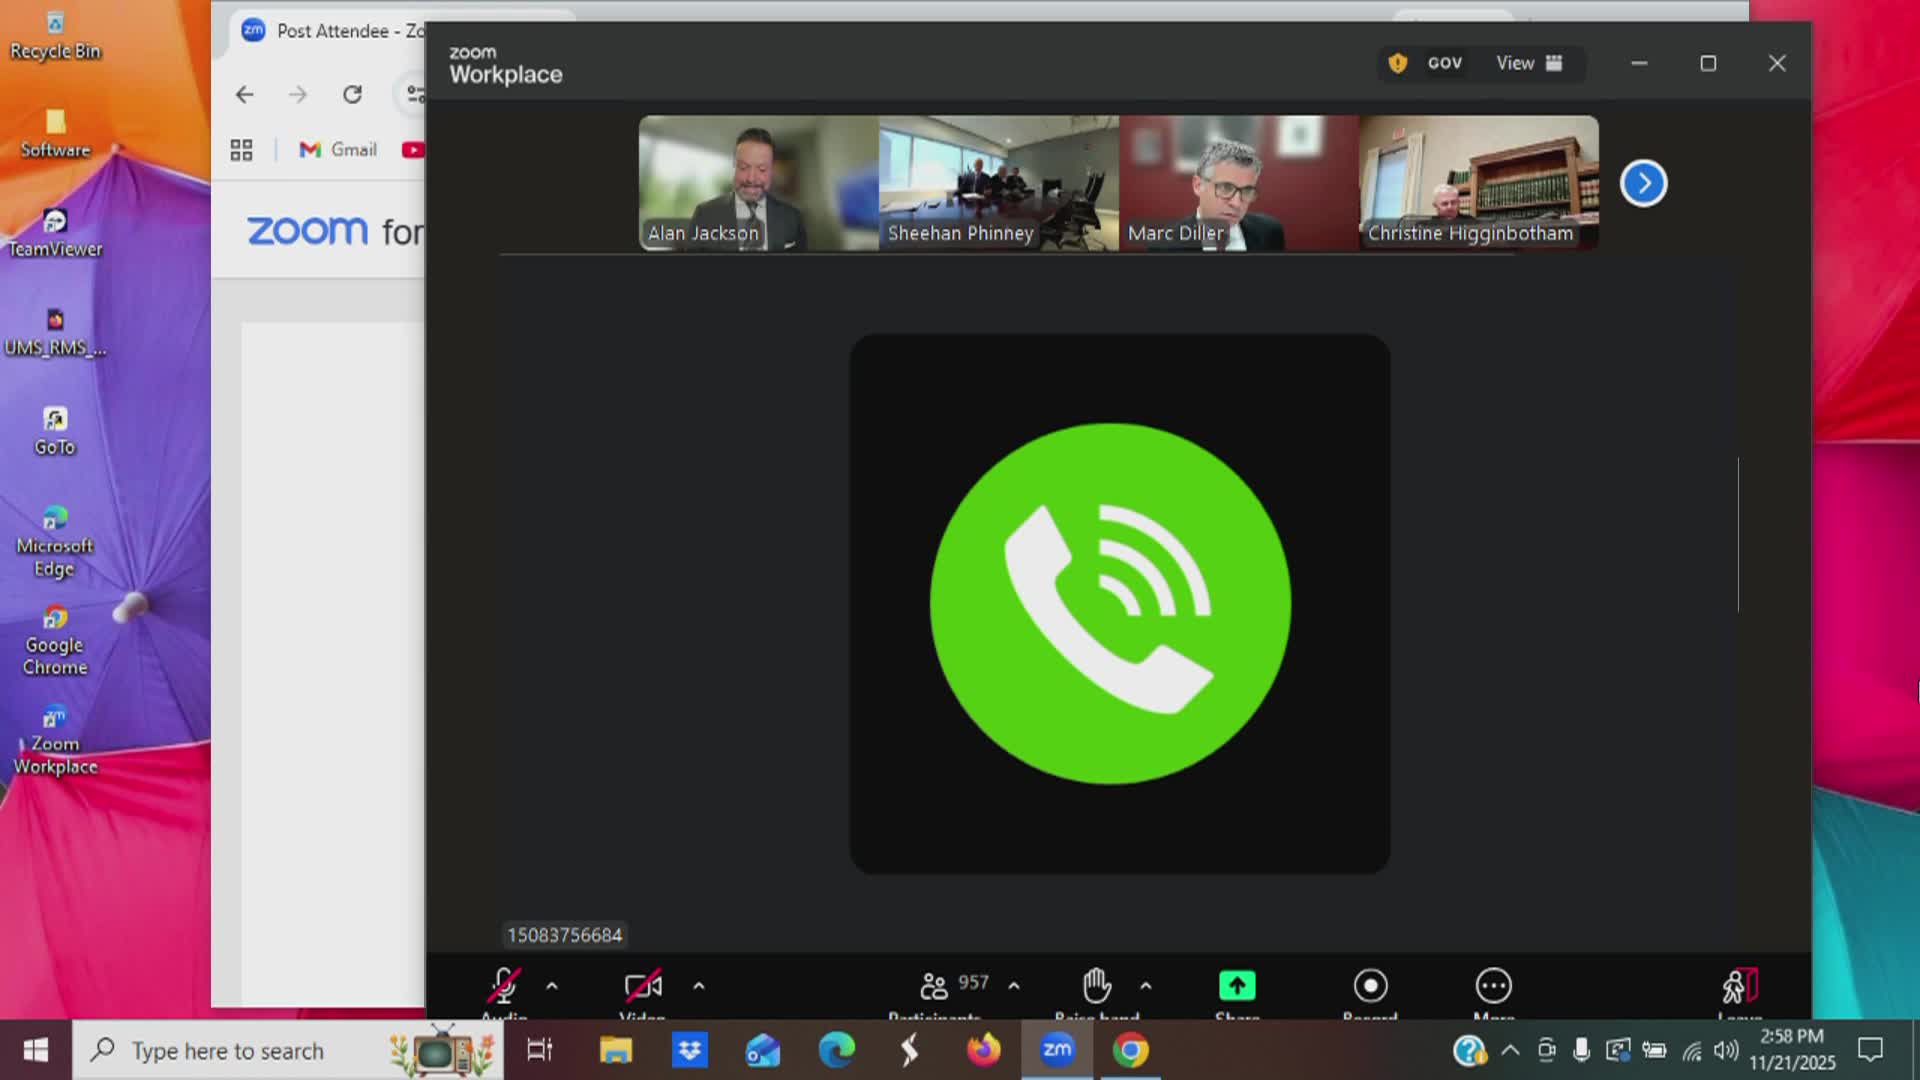
Task: Select Alan Jackson's video thumbnail
Action: [x=758, y=182]
